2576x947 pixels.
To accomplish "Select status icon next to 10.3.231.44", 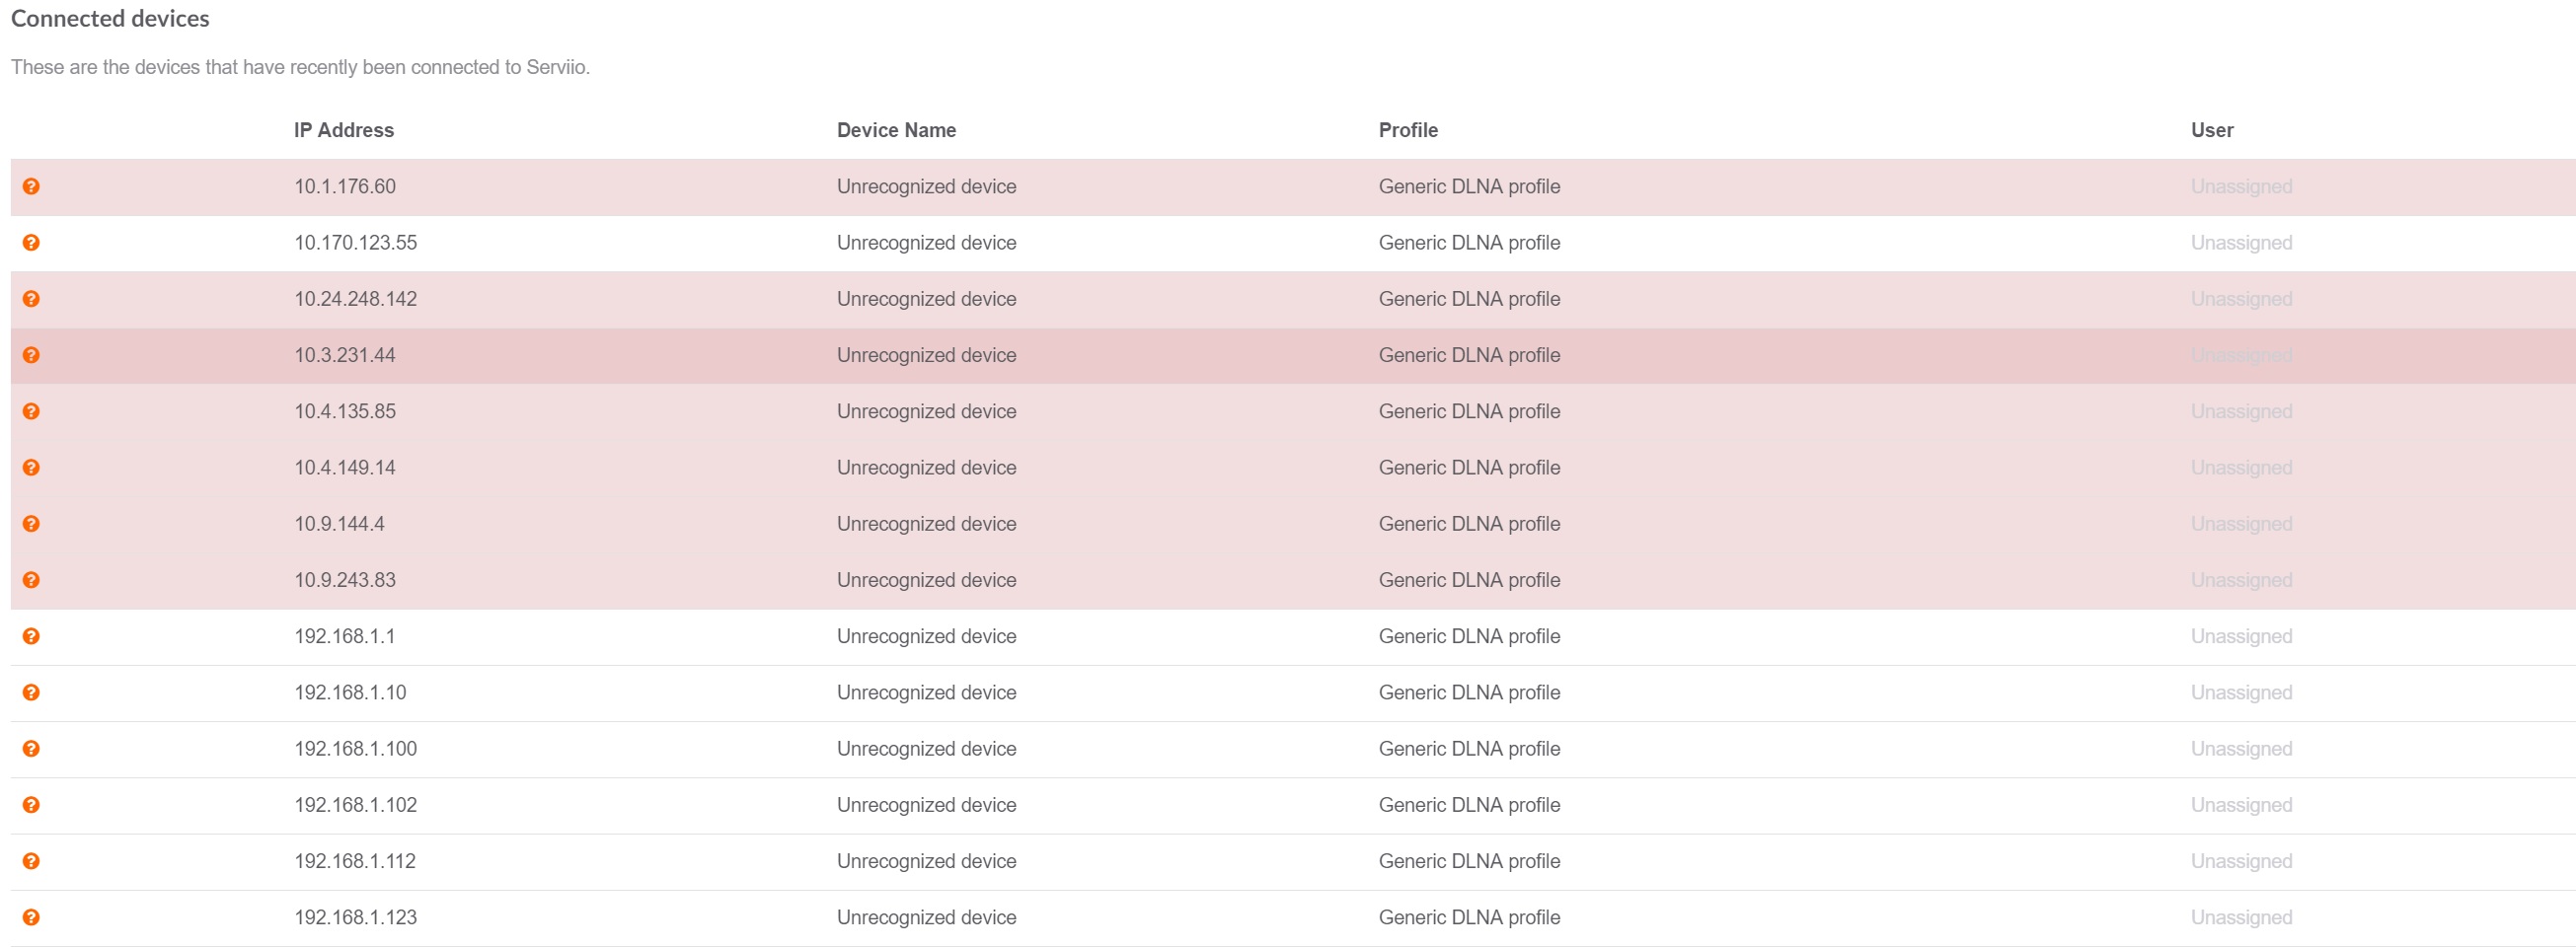I will coord(31,355).
